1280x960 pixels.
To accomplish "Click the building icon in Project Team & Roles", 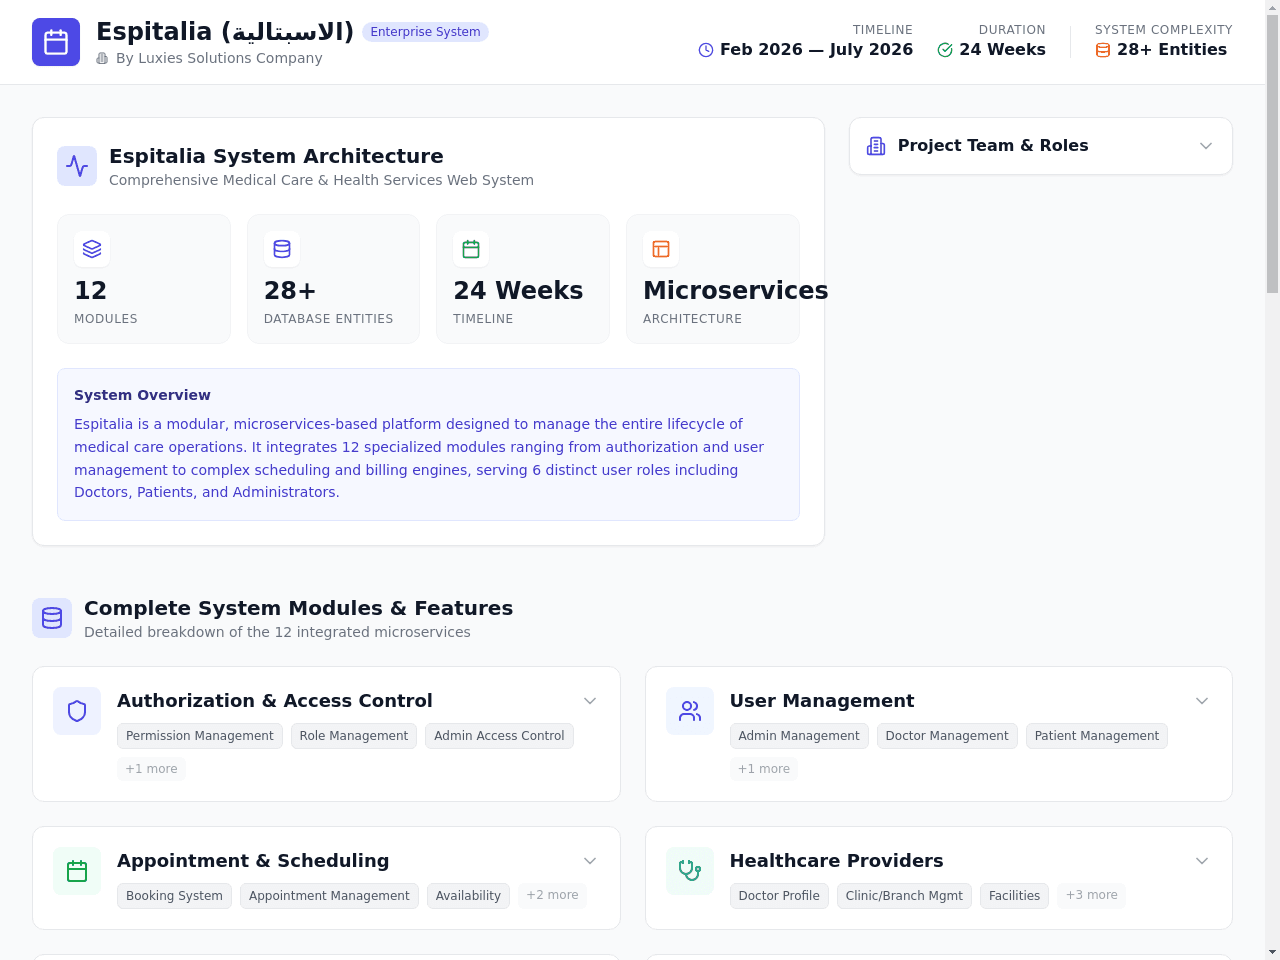I will (x=876, y=146).
